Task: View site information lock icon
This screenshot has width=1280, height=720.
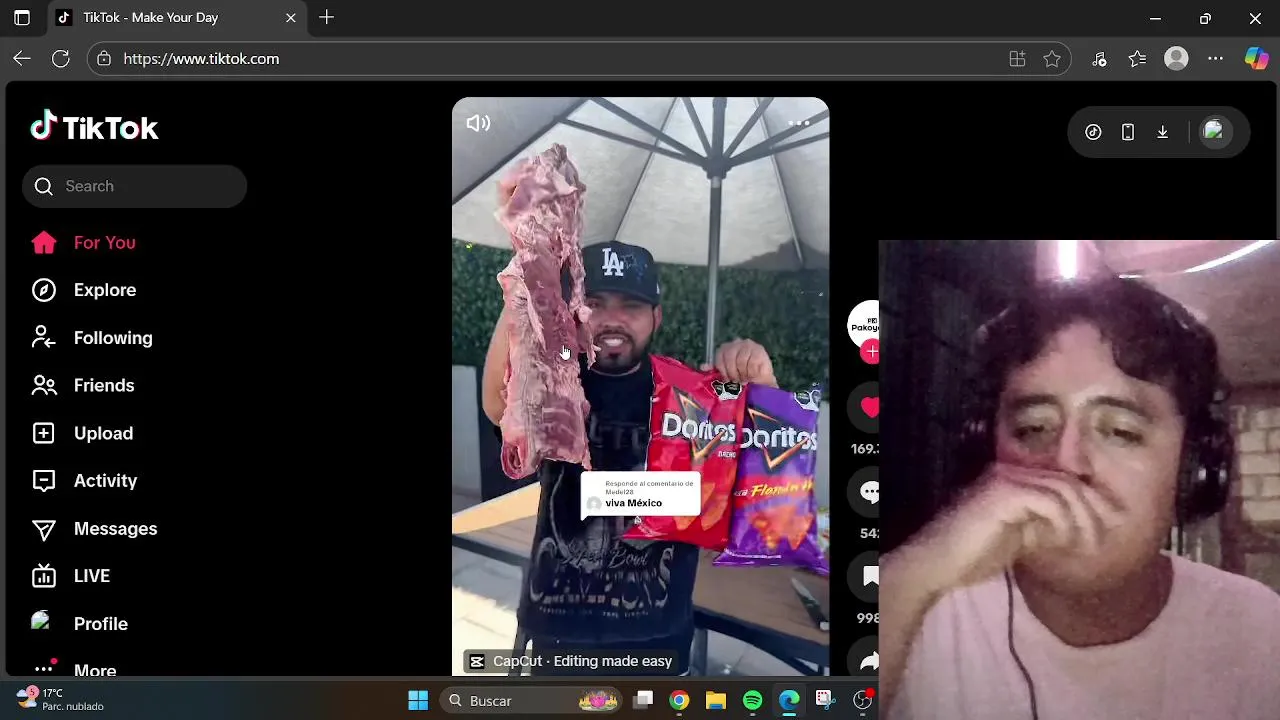Action: [x=104, y=59]
